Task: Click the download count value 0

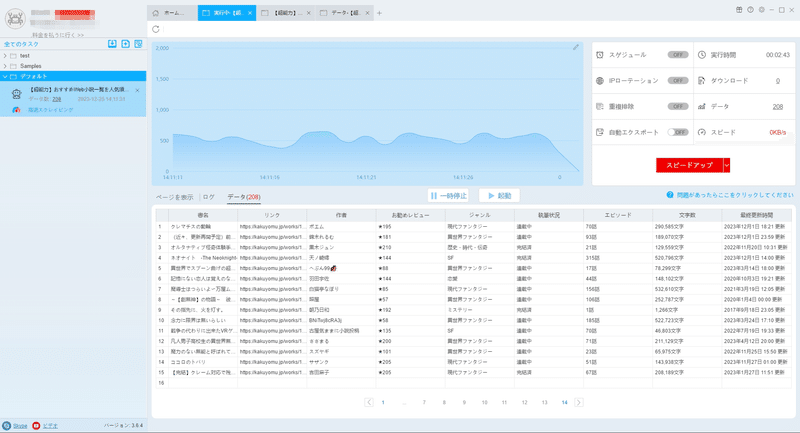Action: 778,81
